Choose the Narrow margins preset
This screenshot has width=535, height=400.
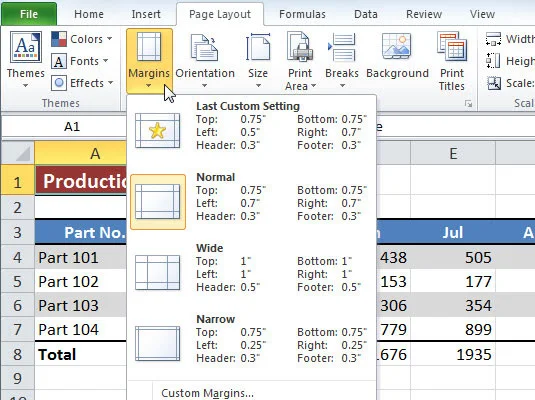point(252,339)
